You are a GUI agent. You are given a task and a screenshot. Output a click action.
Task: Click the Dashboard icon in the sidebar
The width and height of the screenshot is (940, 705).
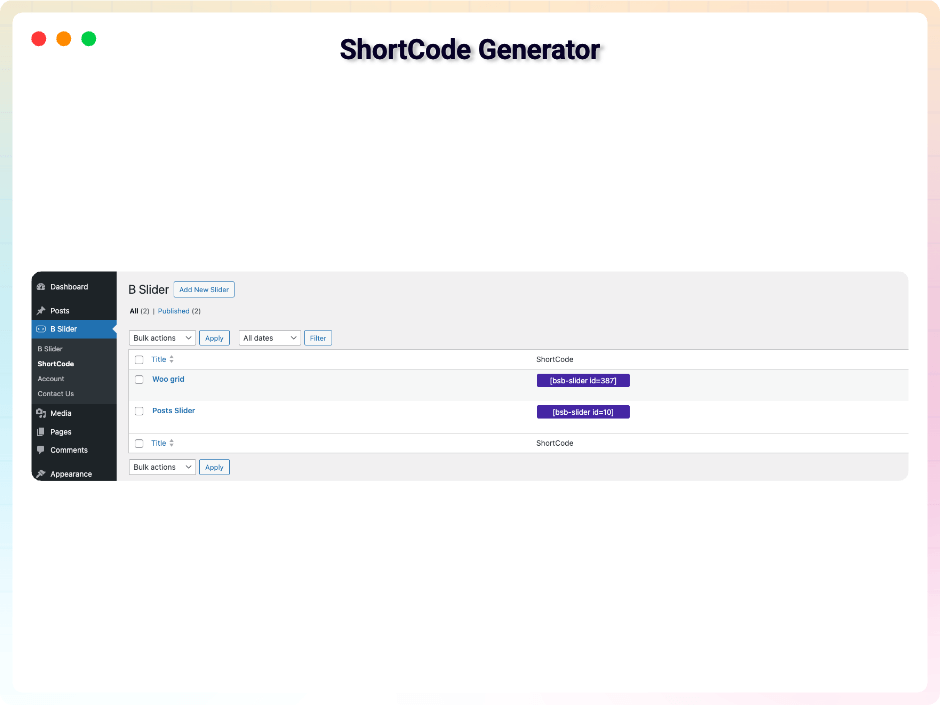[x=42, y=287]
